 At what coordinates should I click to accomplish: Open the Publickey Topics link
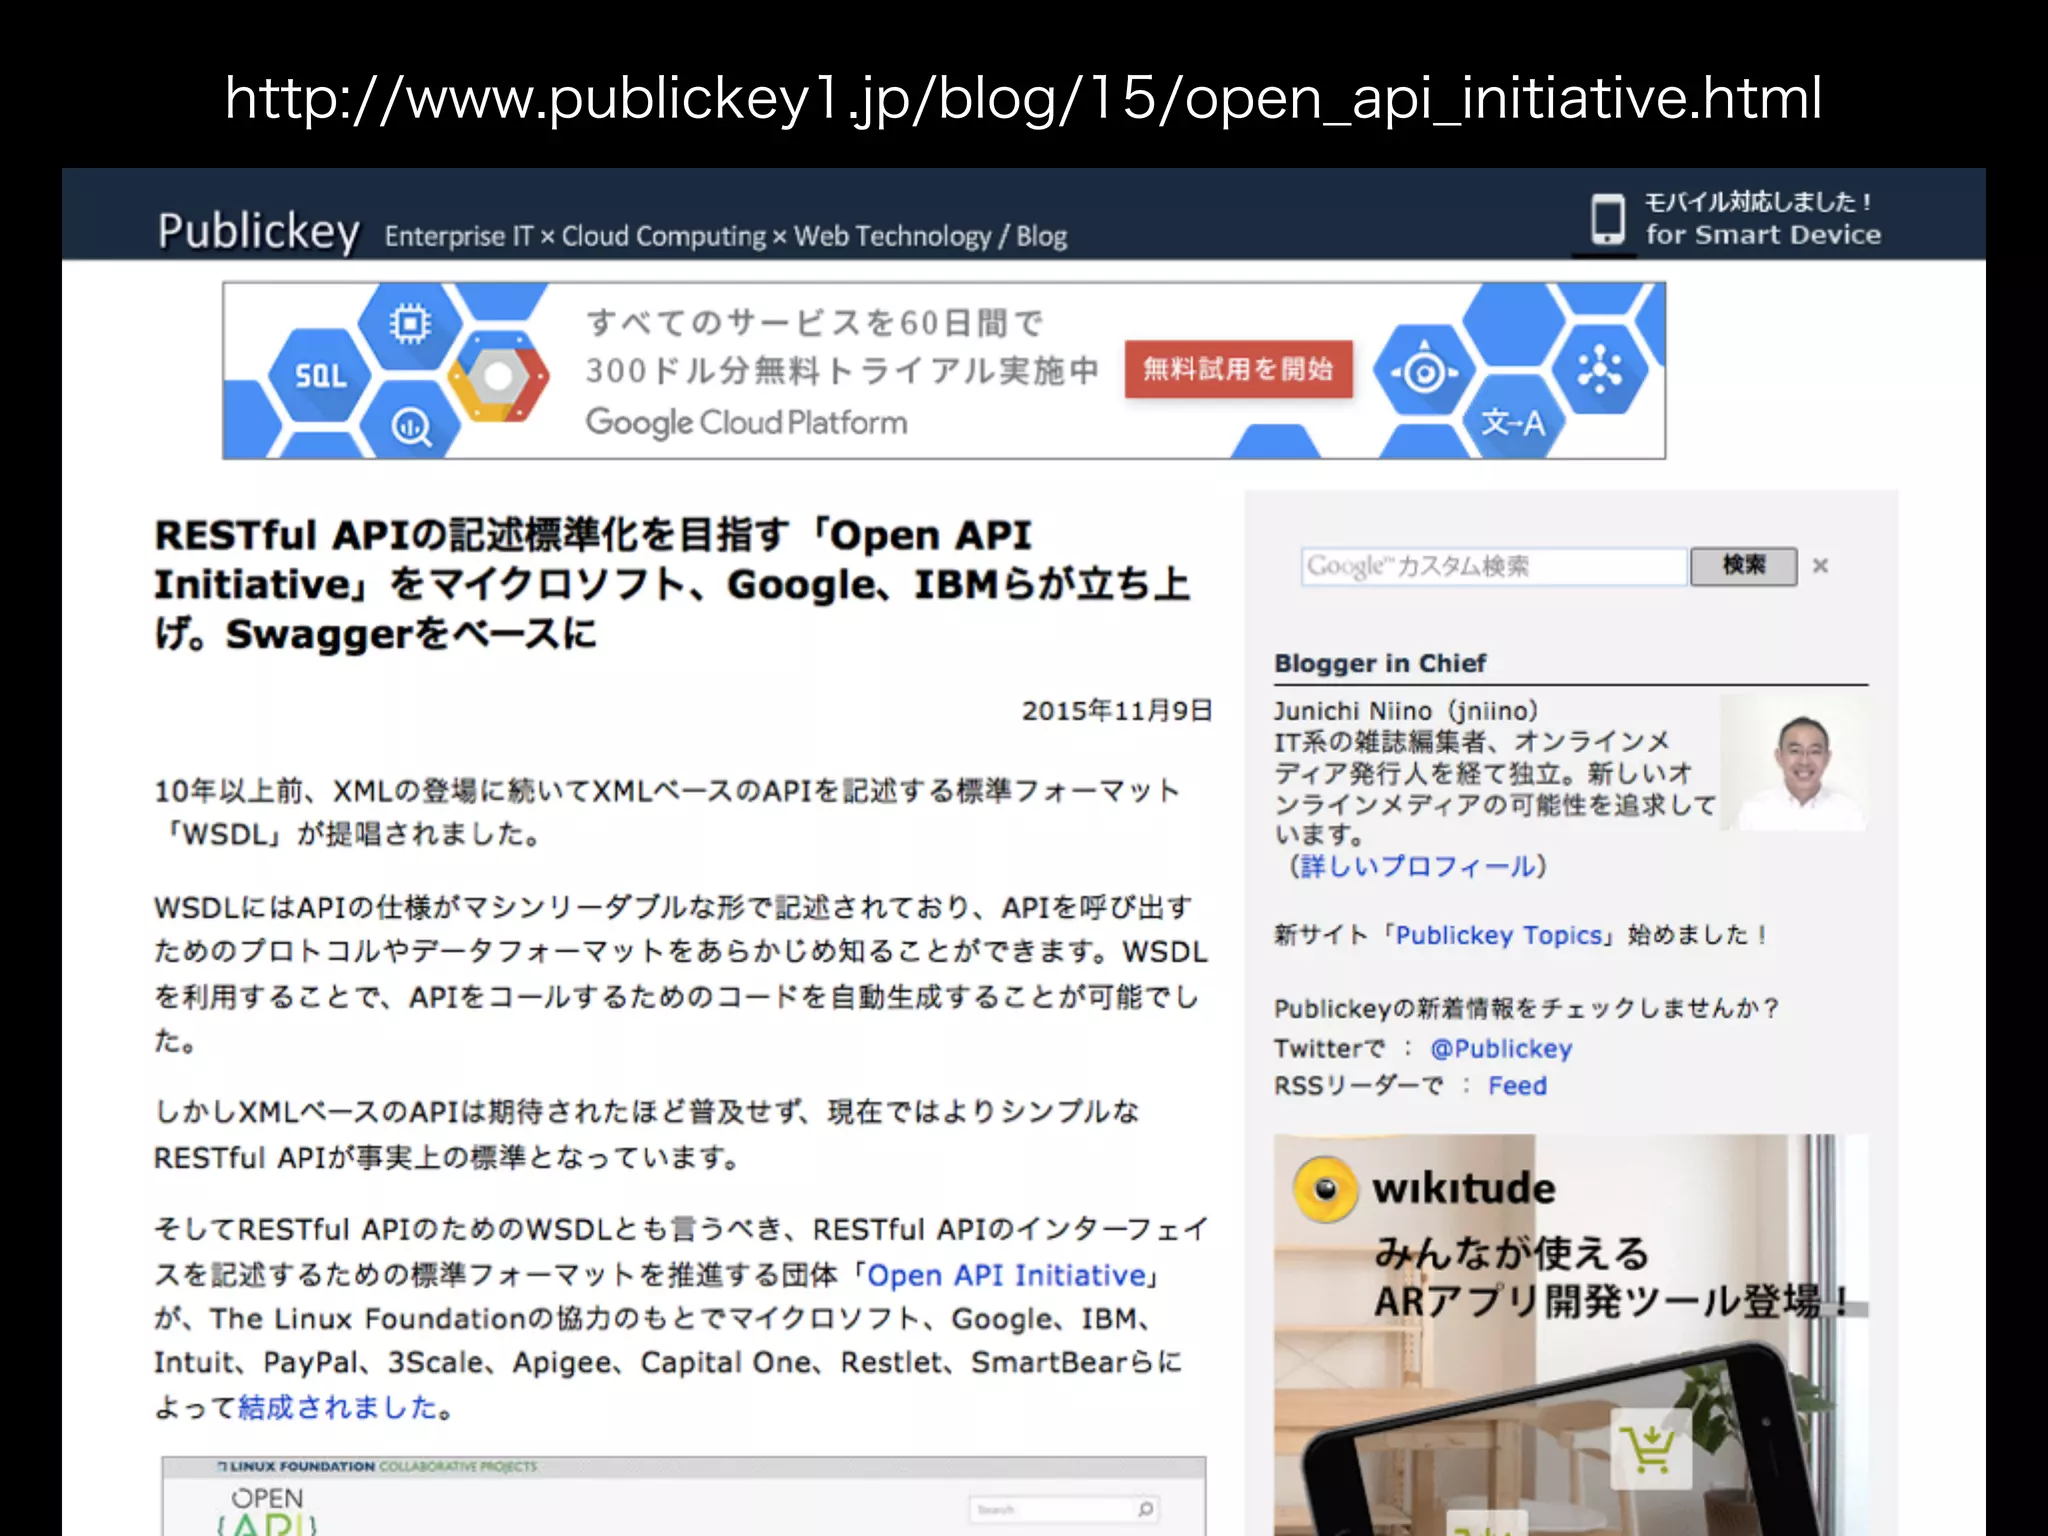click(1498, 935)
